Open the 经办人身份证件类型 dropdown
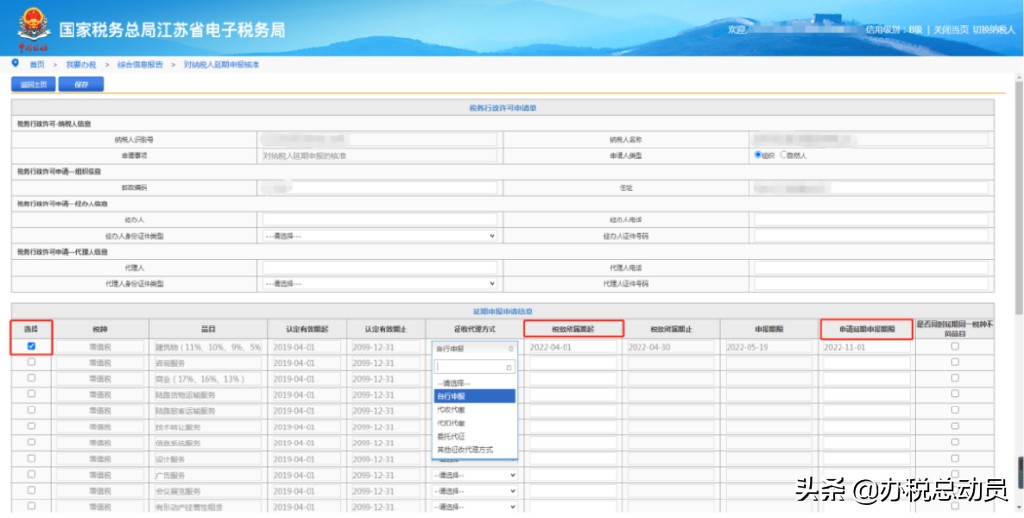Viewport: 1024px width, 518px height. click(x=379, y=236)
